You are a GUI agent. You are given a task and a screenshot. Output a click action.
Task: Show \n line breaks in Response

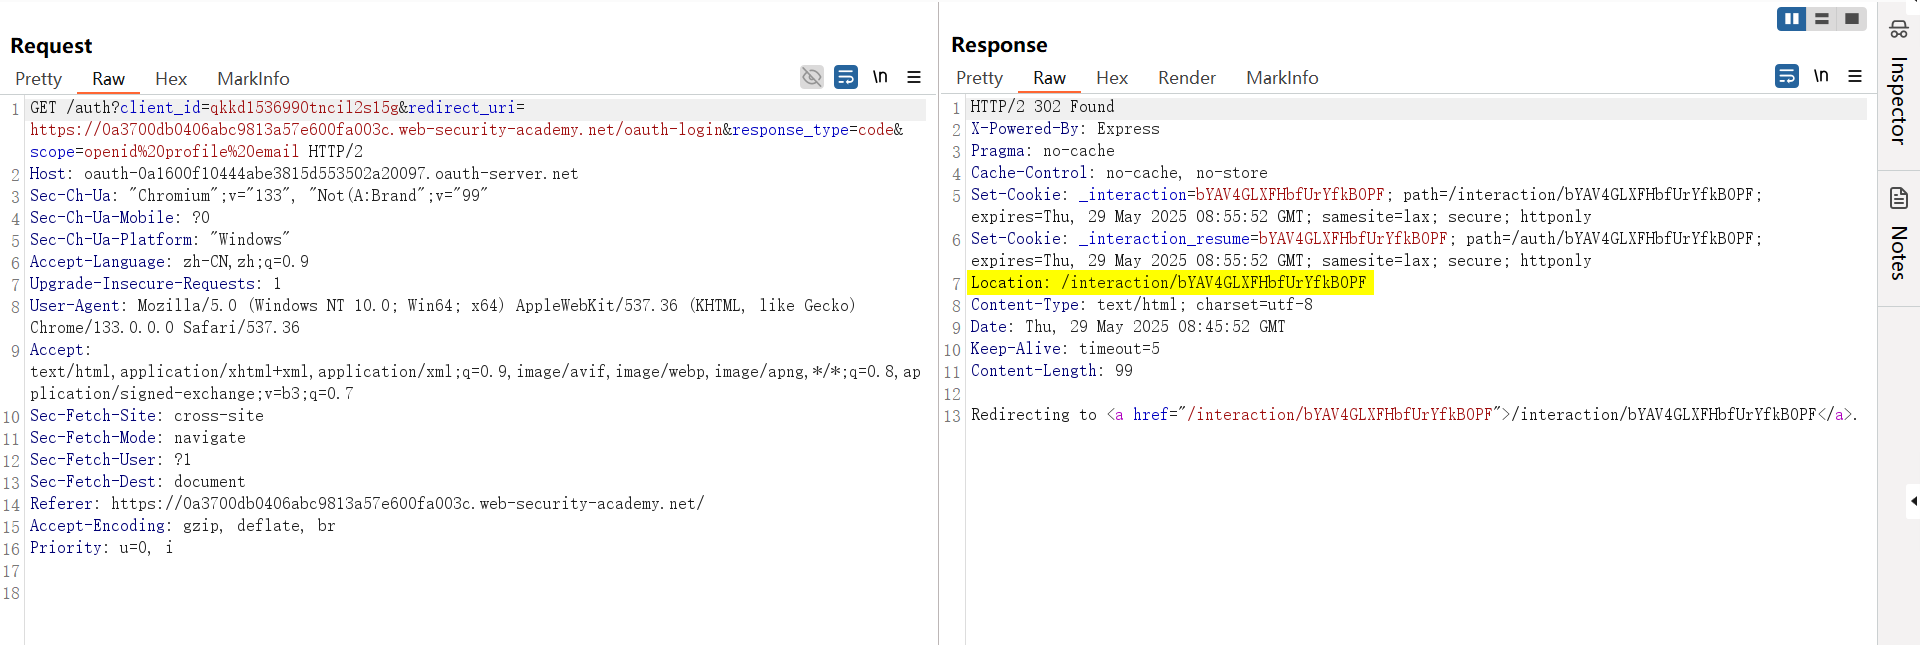(1821, 76)
